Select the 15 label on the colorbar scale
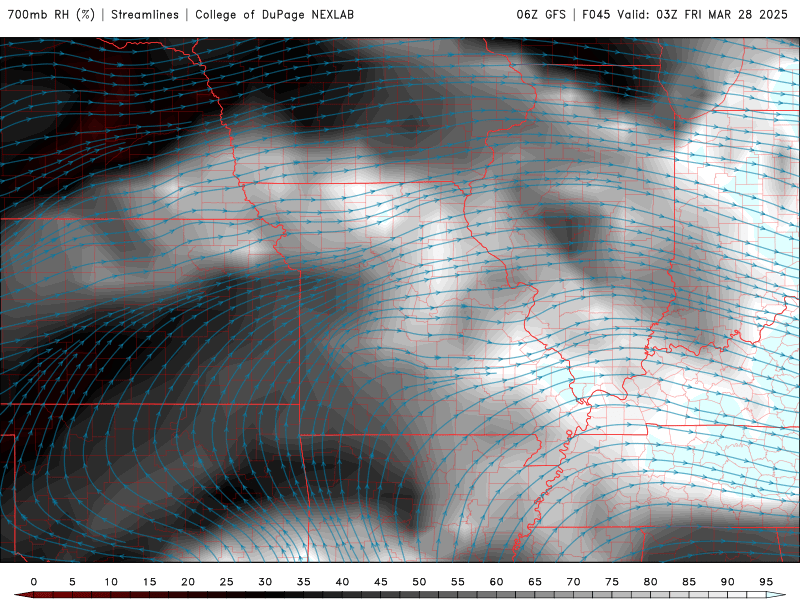 coord(149,582)
